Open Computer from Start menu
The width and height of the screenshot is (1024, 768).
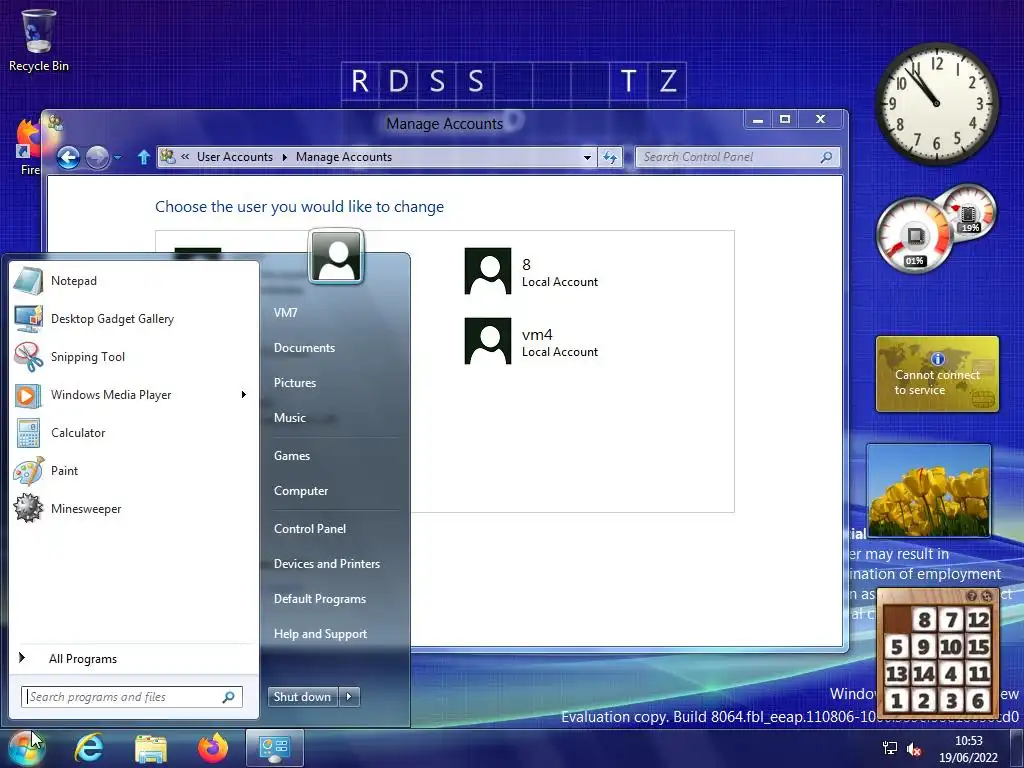(x=301, y=490)
